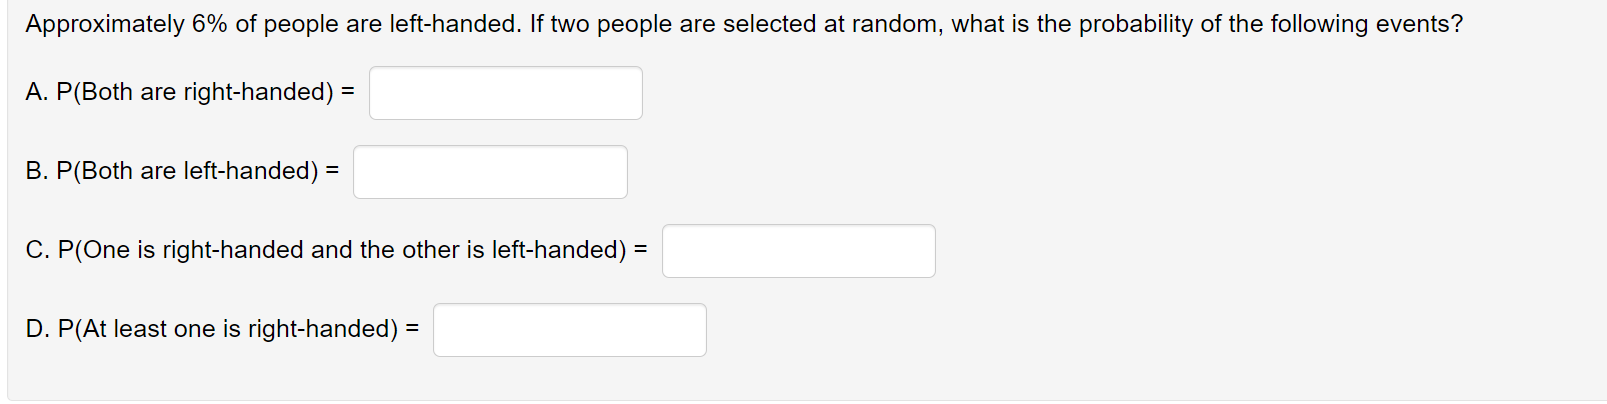Click the label 'D. P(At least one is right-handed)'
This screenshot has width=1607, height=404.
coord(212,329)
